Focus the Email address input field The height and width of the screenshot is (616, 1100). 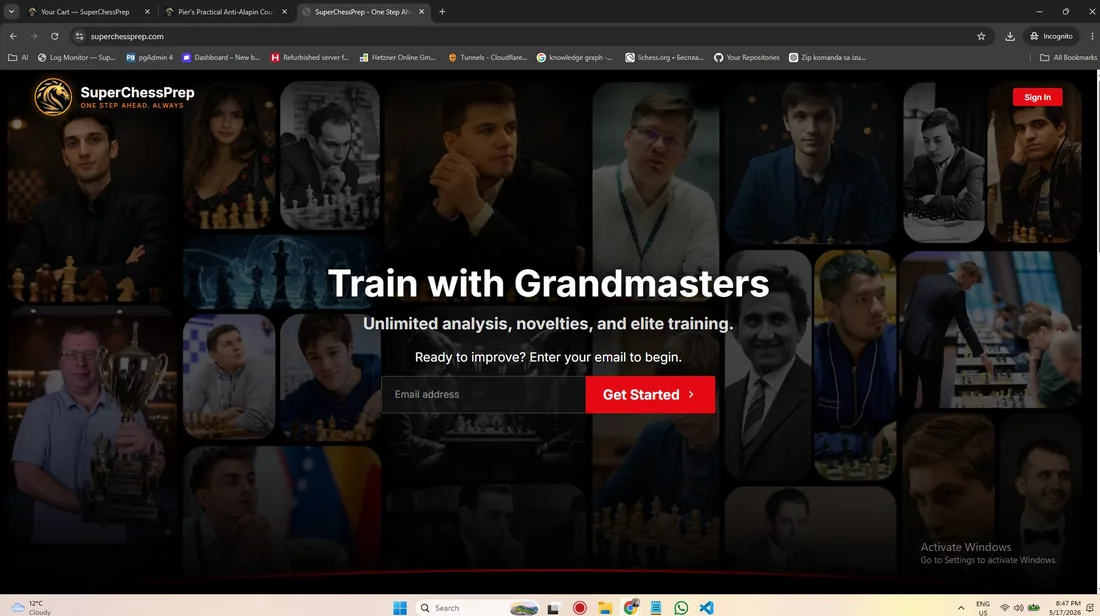pyautogui.click(x=483, y=394)
